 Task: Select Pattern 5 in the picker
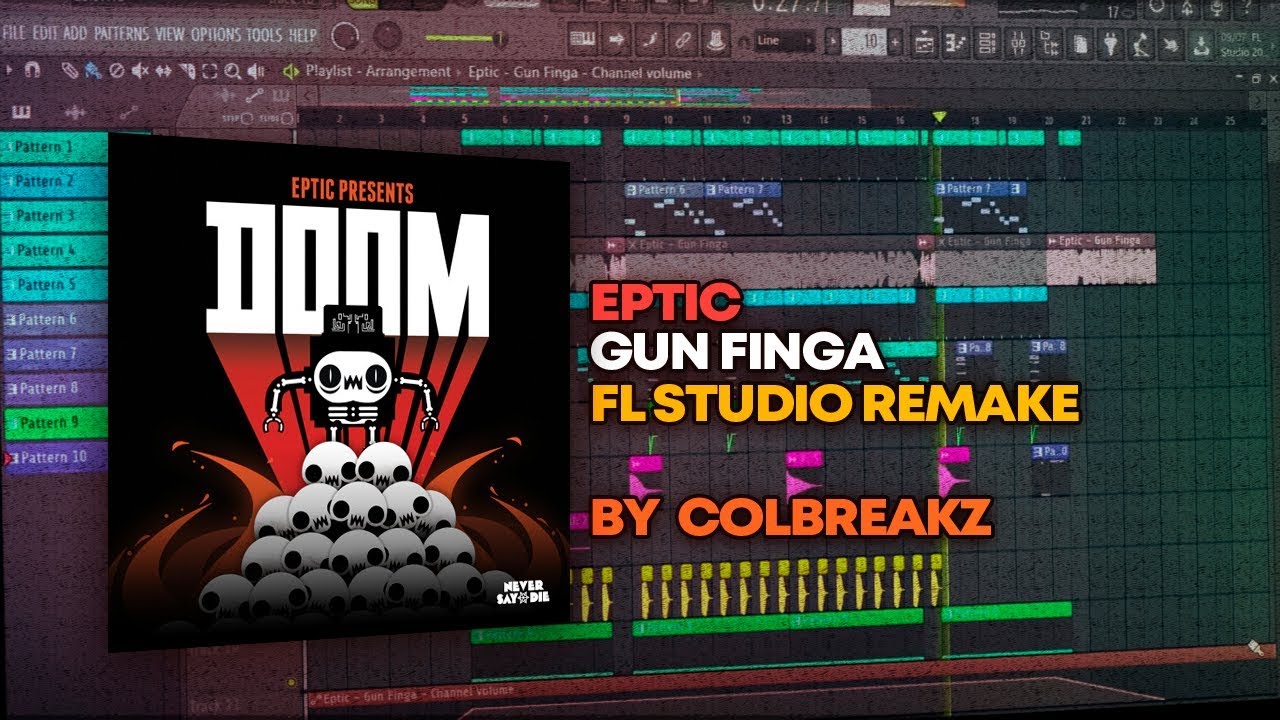[54, 284]
